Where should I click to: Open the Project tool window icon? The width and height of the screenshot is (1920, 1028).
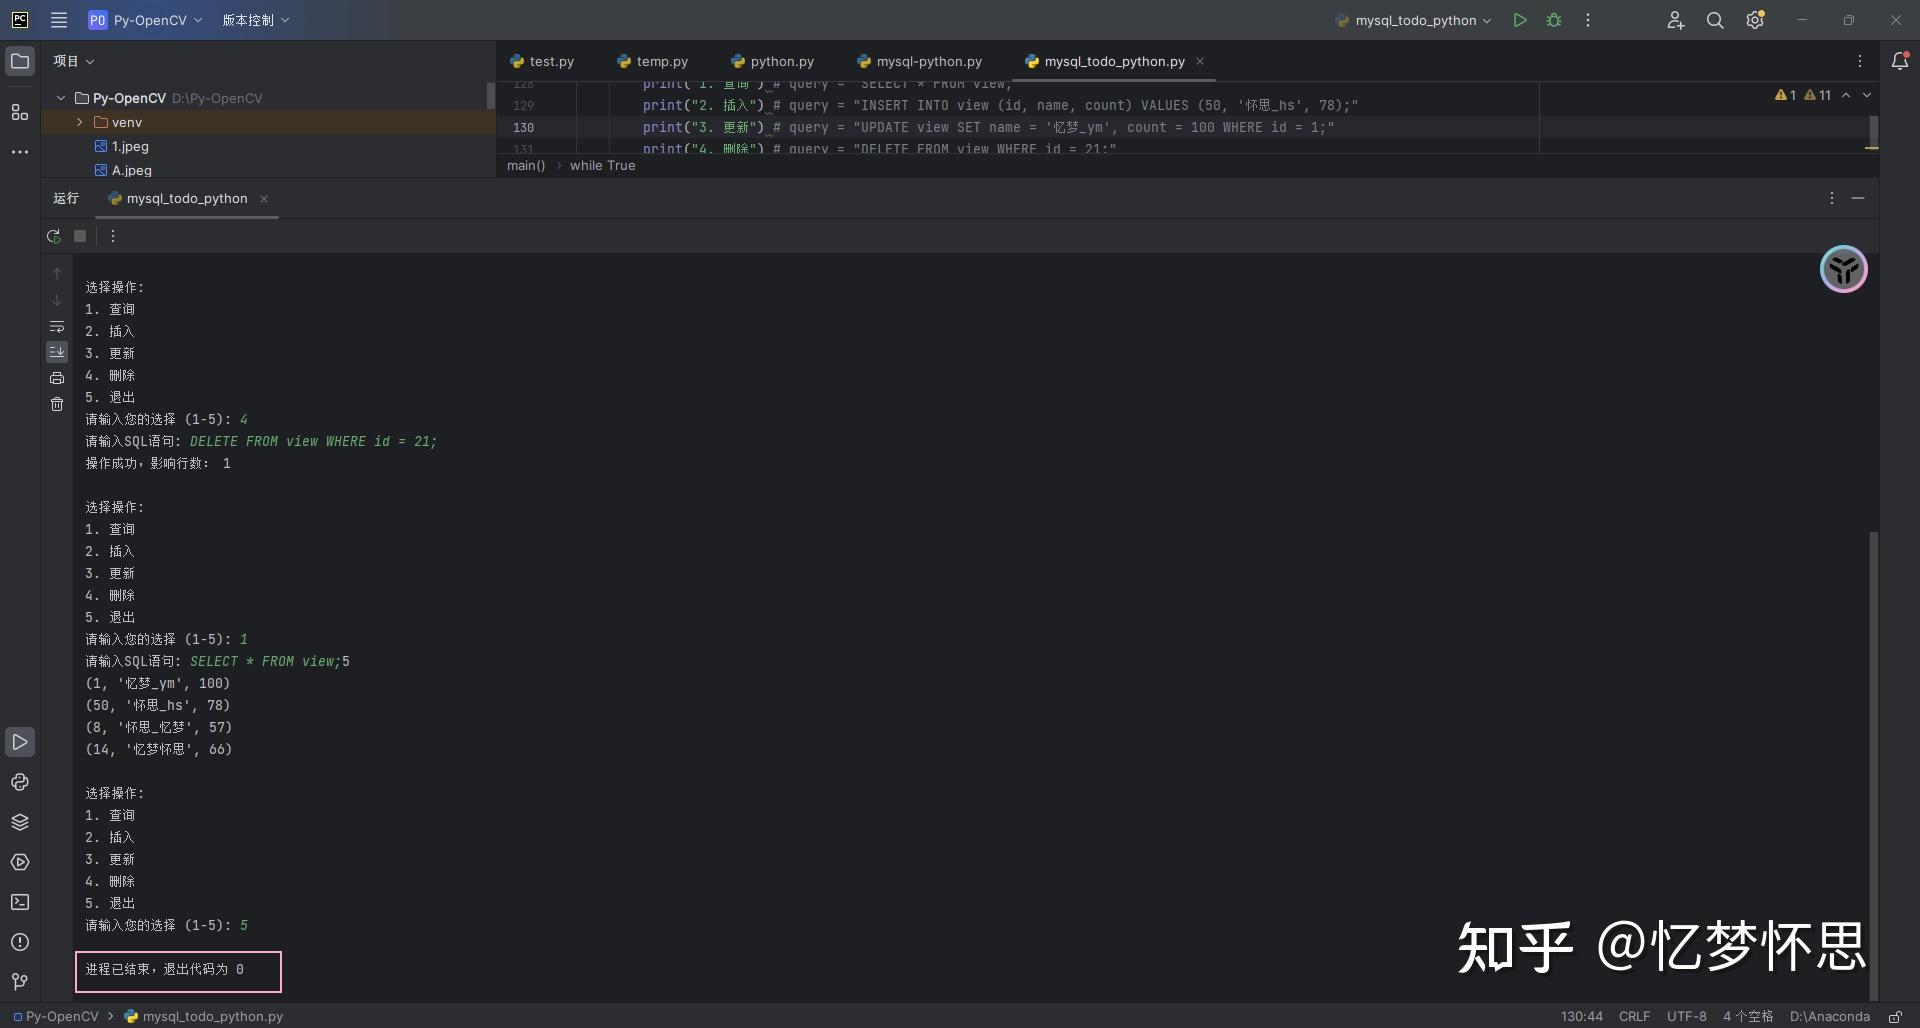tap(20, 61)
